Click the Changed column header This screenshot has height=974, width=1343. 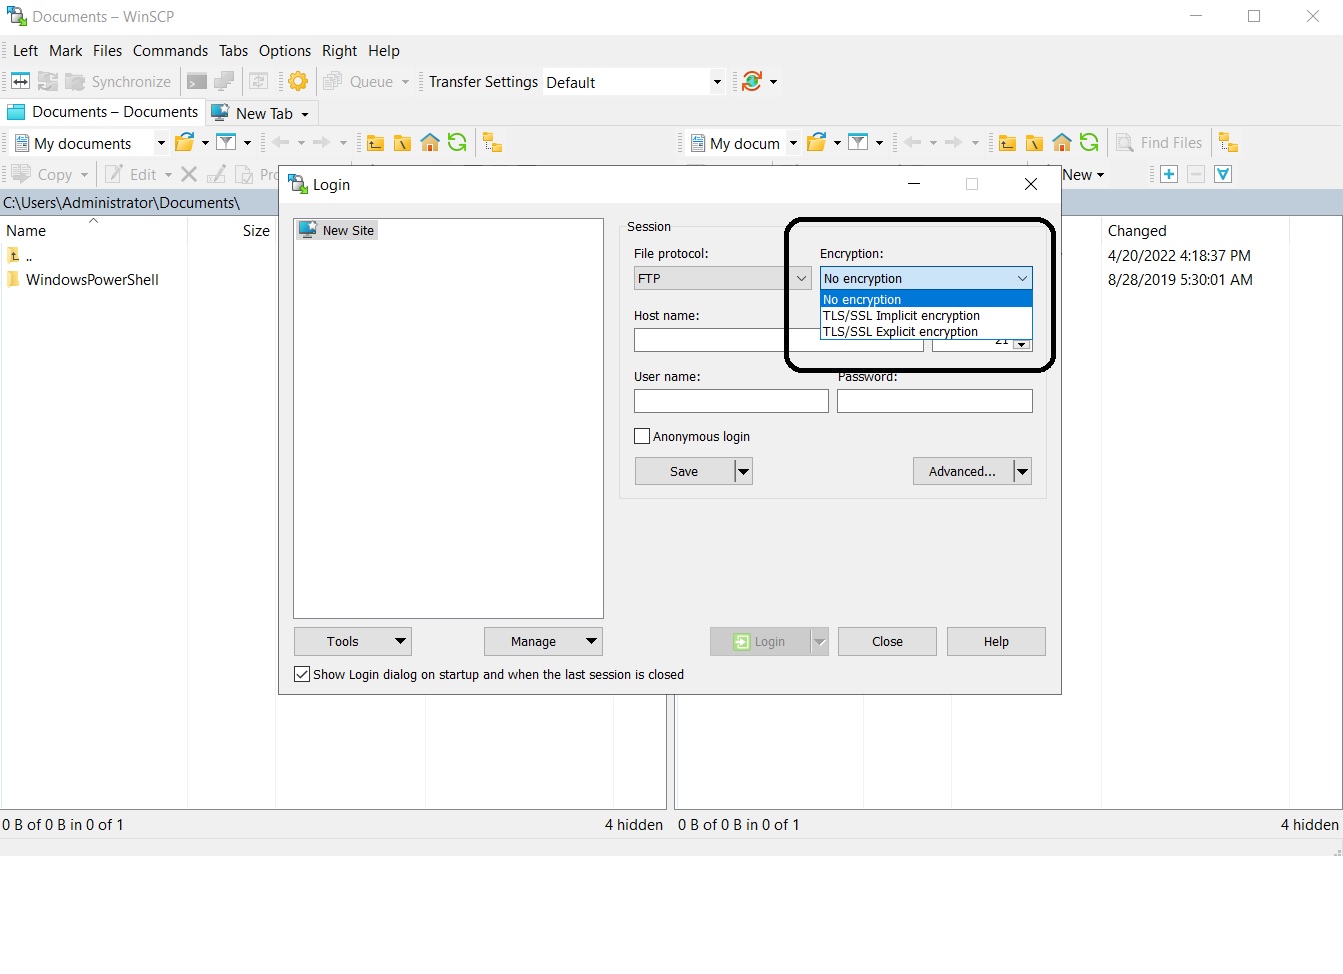coord(1195,231)
